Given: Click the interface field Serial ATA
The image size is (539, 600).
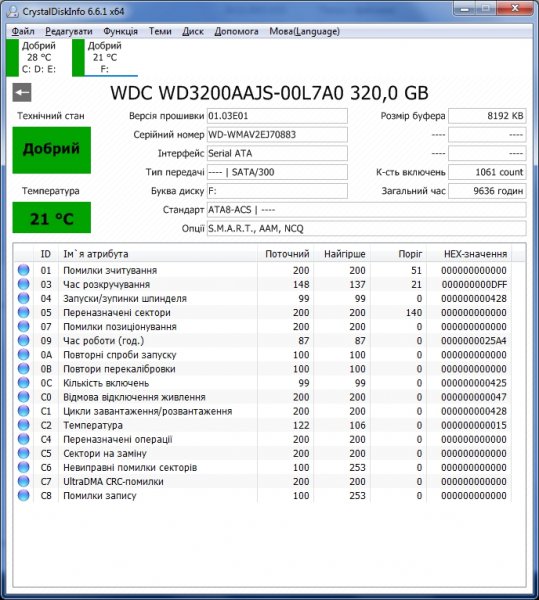Looking at the screenshot, I should pyautogui.click(x=277, y=153).
